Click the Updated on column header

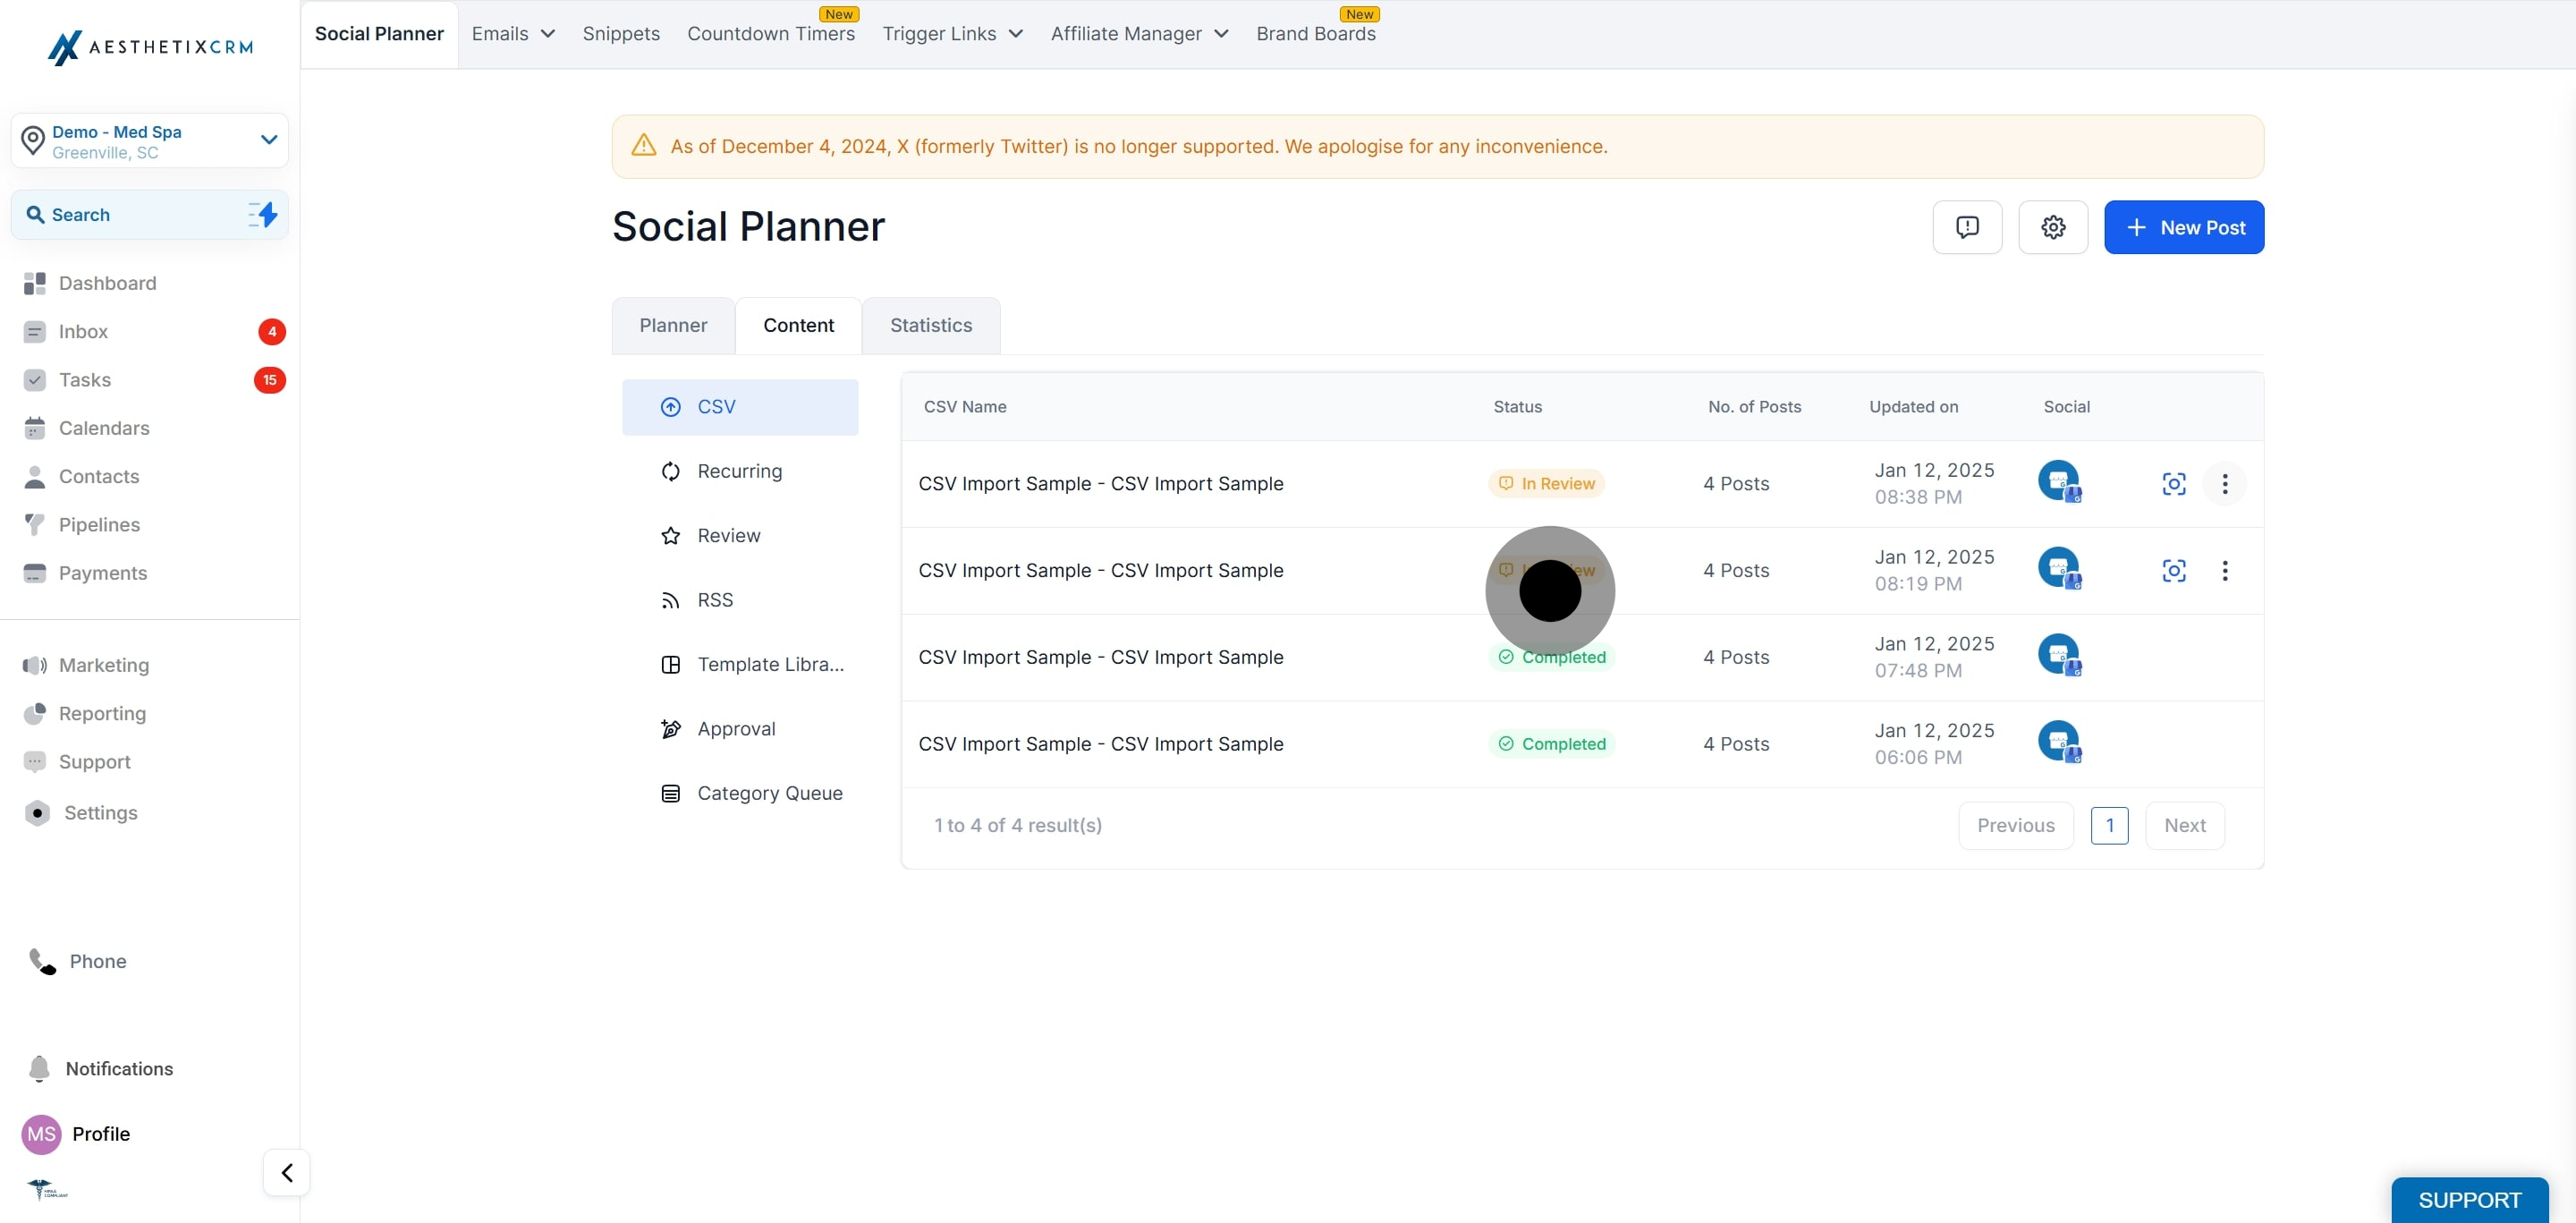pos(1913,407)
